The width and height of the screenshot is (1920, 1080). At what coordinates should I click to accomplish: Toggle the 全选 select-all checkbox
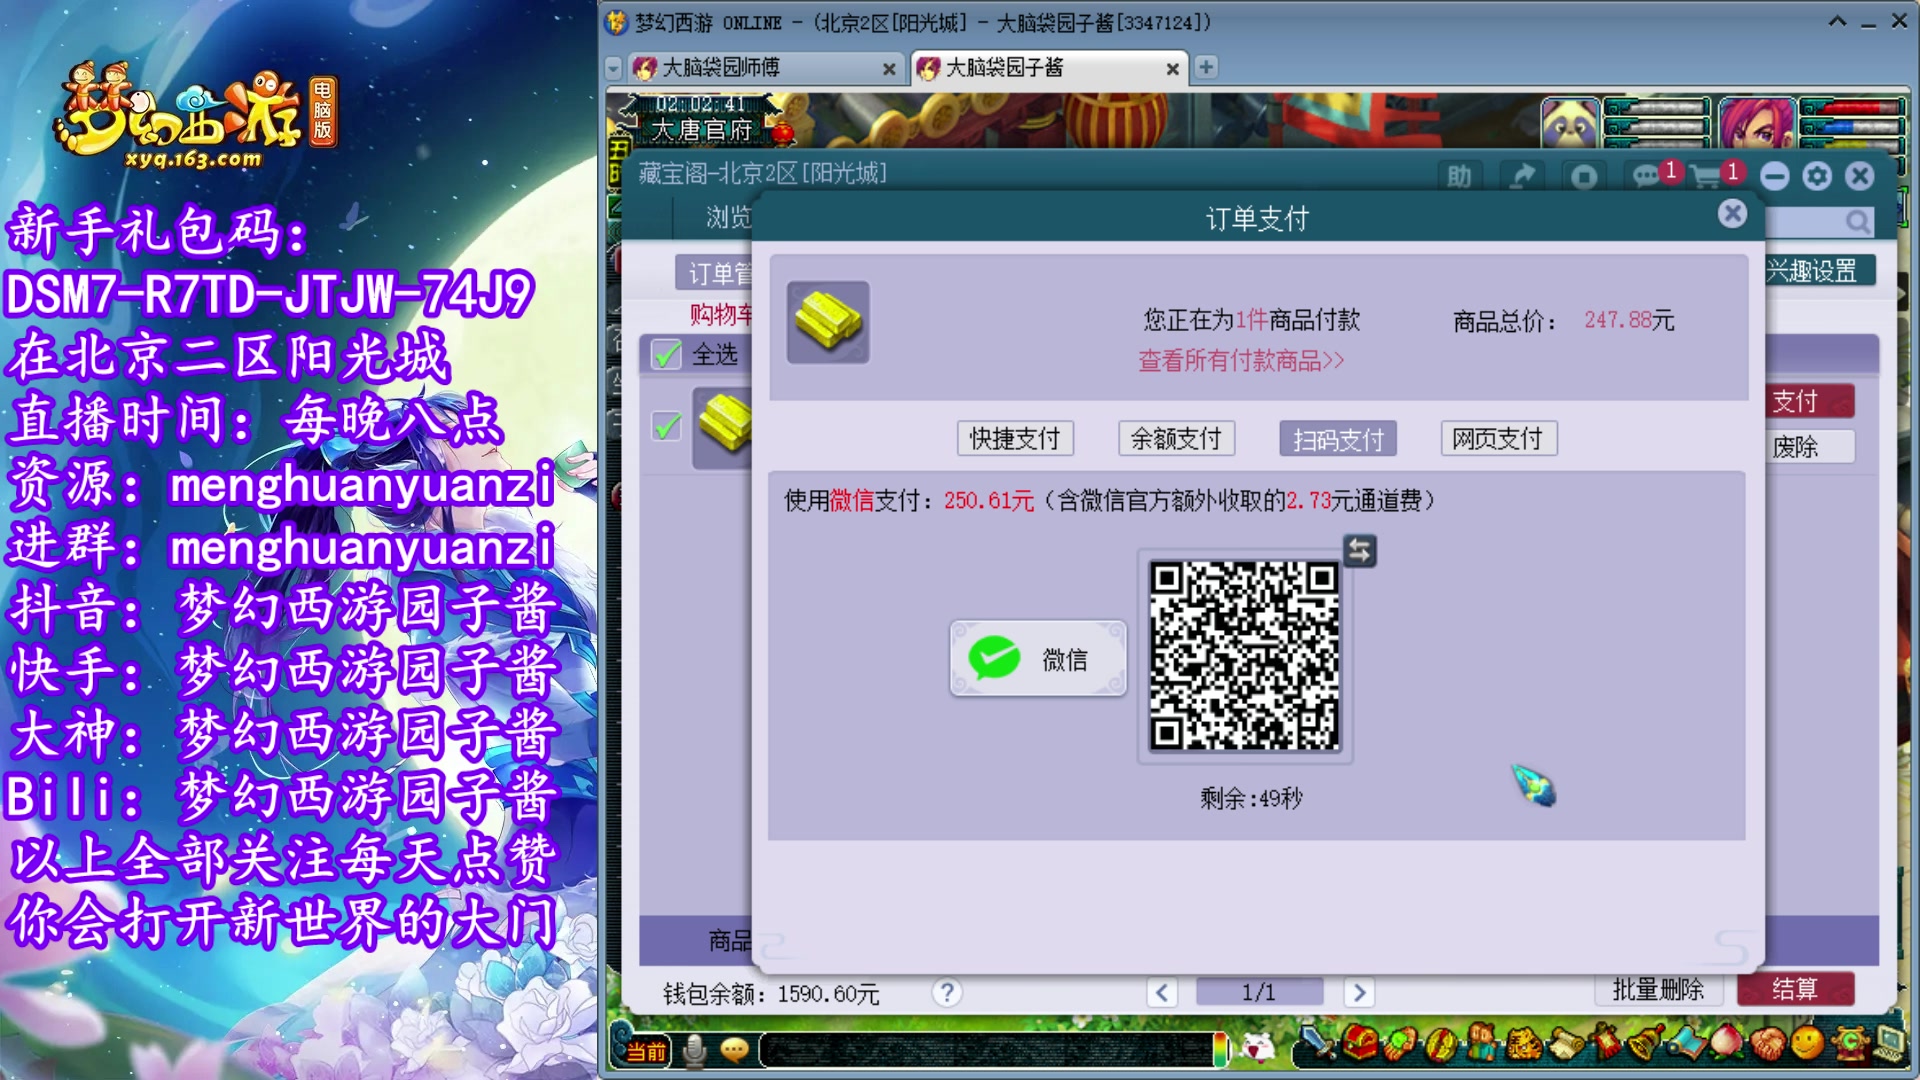pyautogui.click(x=666, y=354)
